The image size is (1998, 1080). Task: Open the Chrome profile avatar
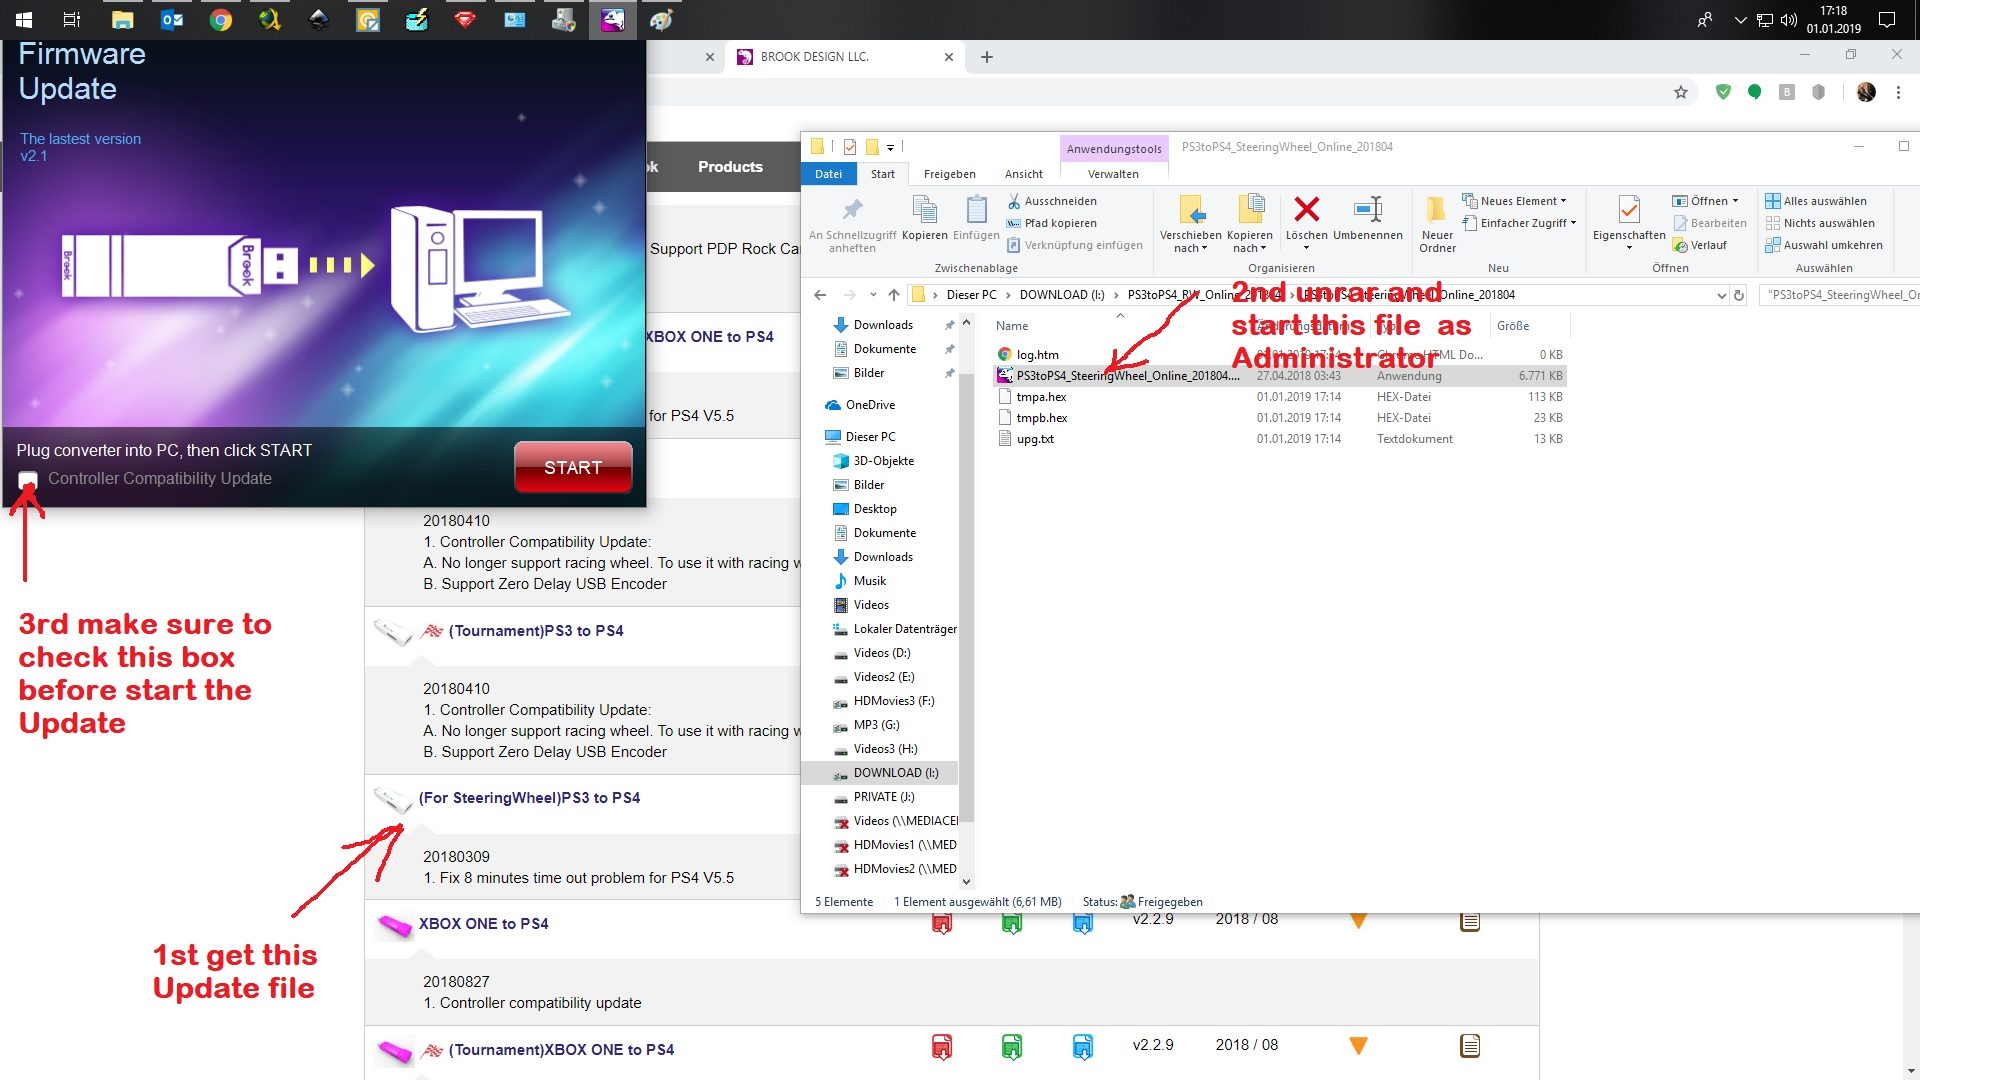click(1866, 92)
